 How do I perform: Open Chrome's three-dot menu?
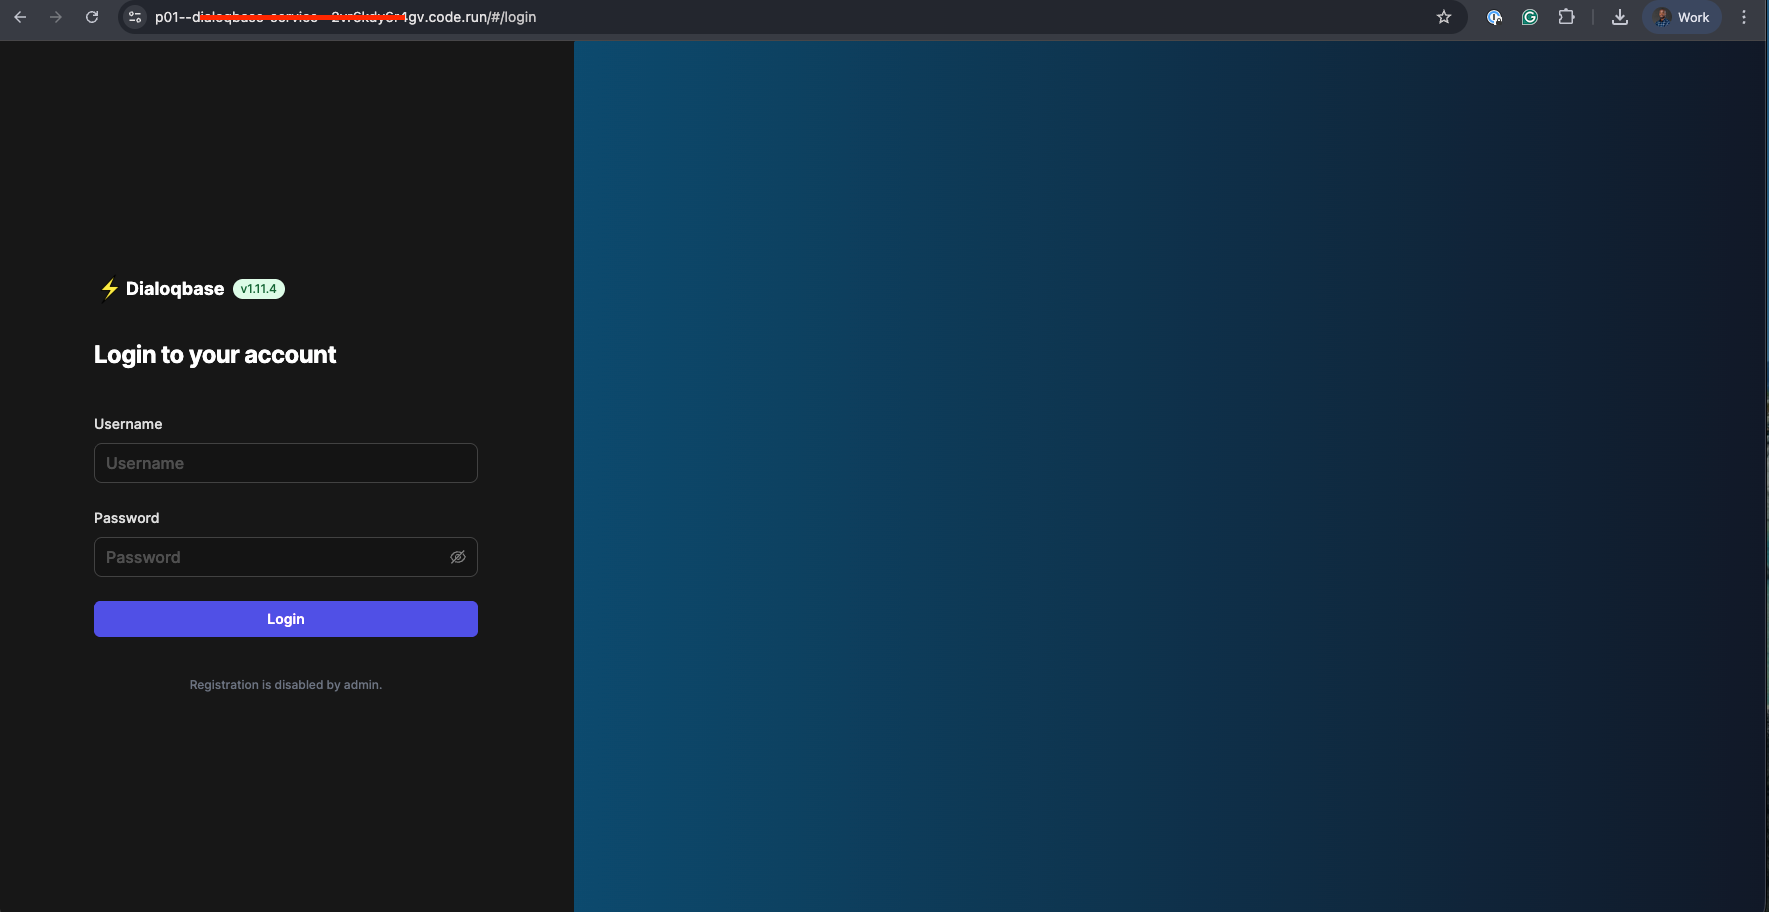click(x=1744, y=17)
